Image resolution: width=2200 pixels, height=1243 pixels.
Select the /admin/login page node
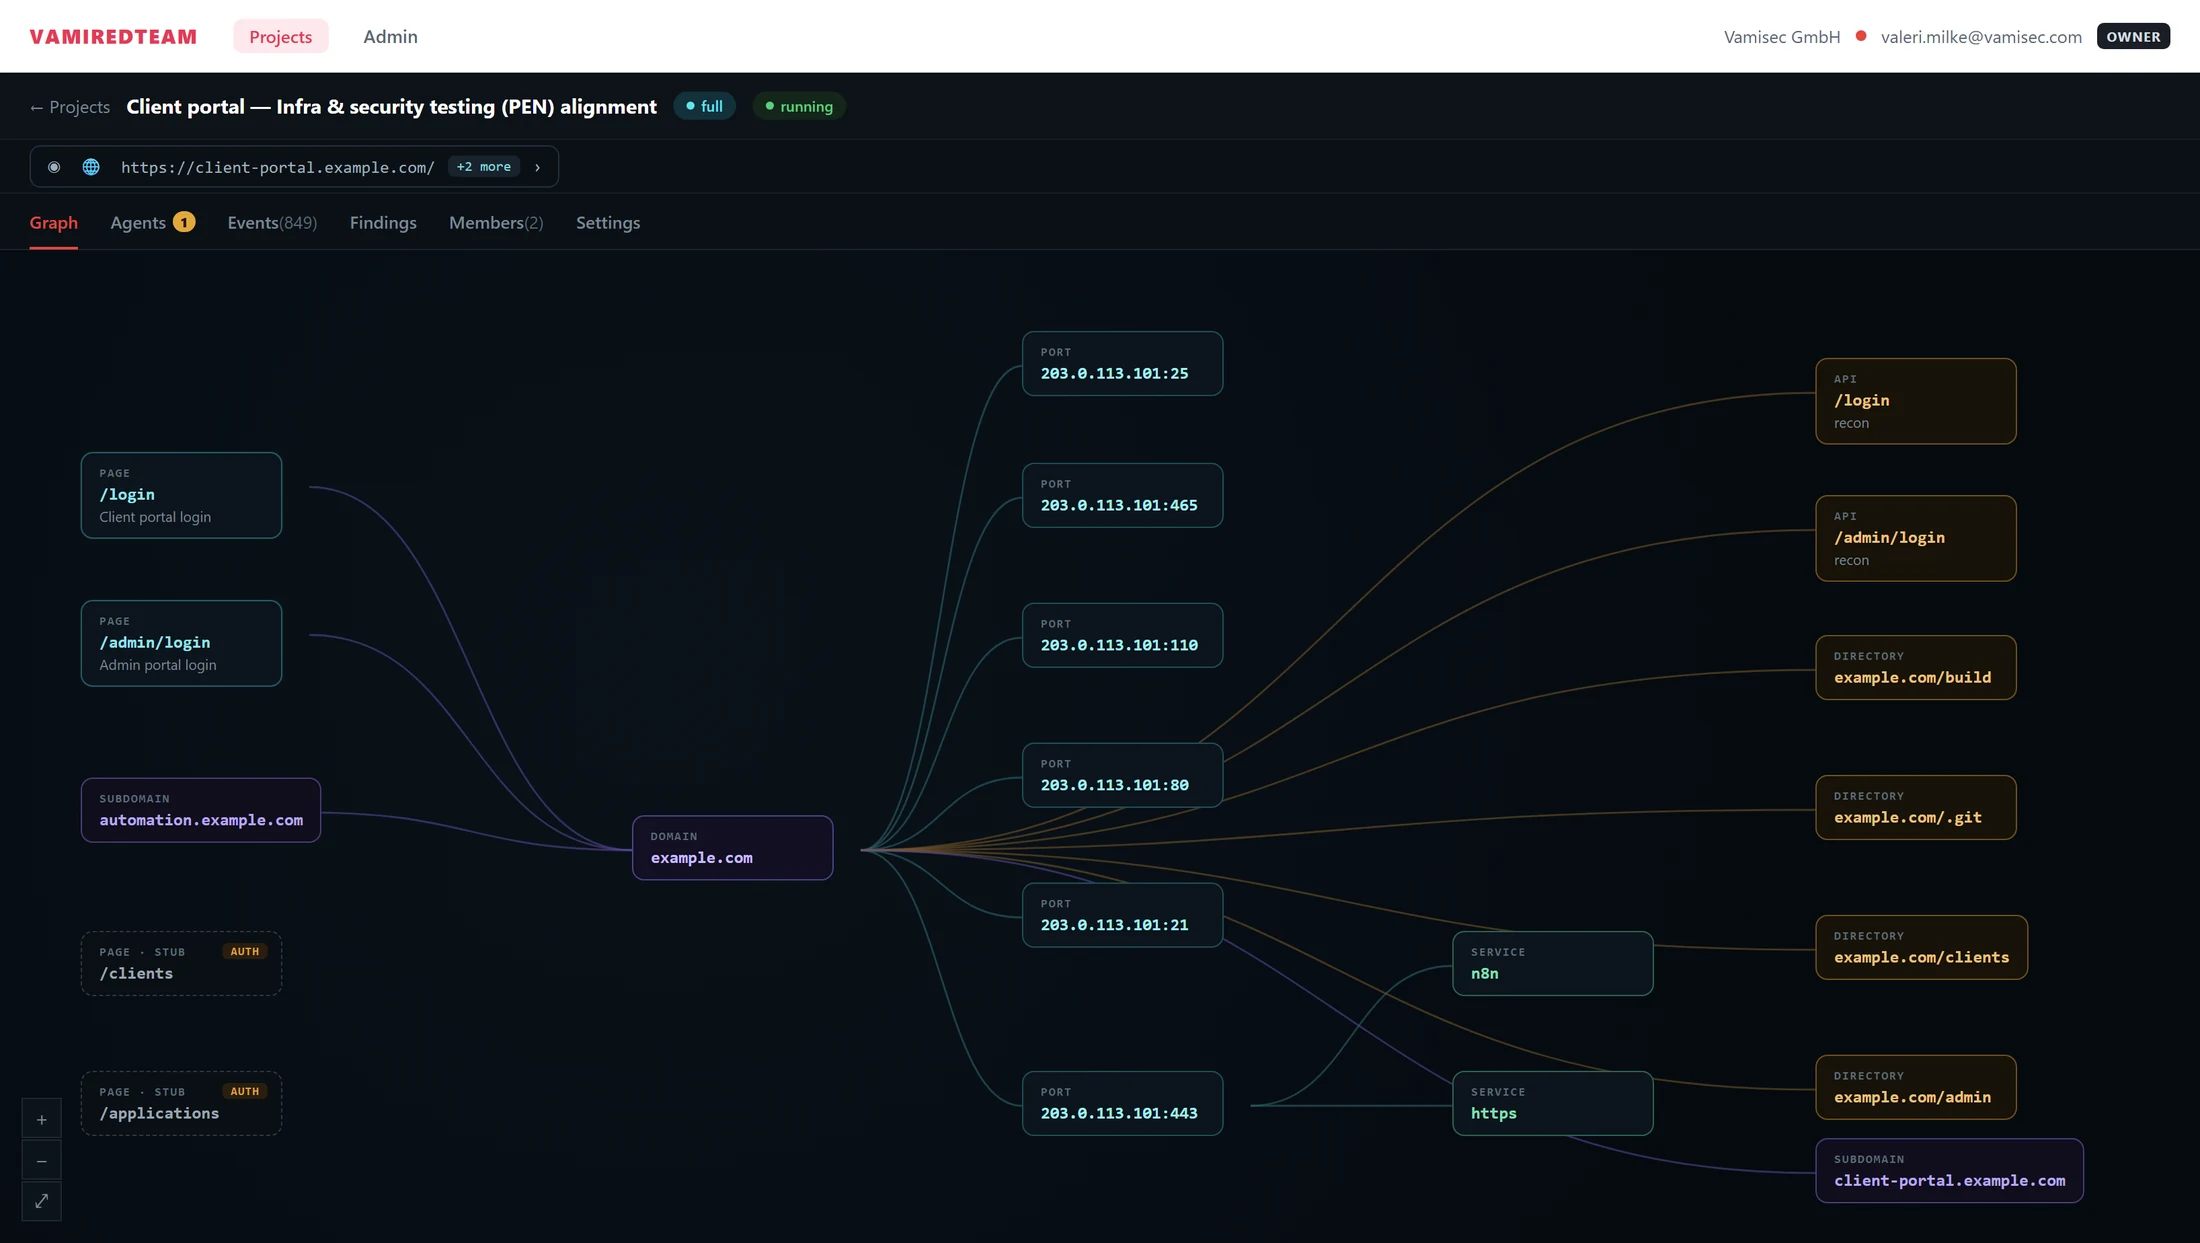point(181,643)
